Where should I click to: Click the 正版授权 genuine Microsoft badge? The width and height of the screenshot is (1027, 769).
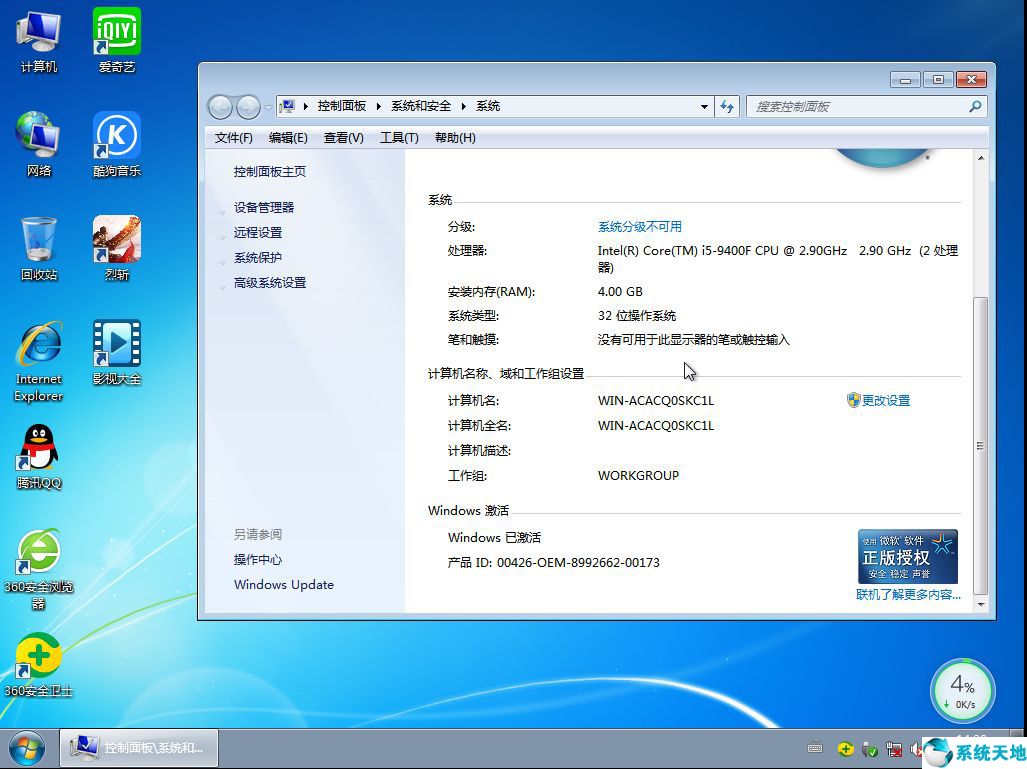908,557
